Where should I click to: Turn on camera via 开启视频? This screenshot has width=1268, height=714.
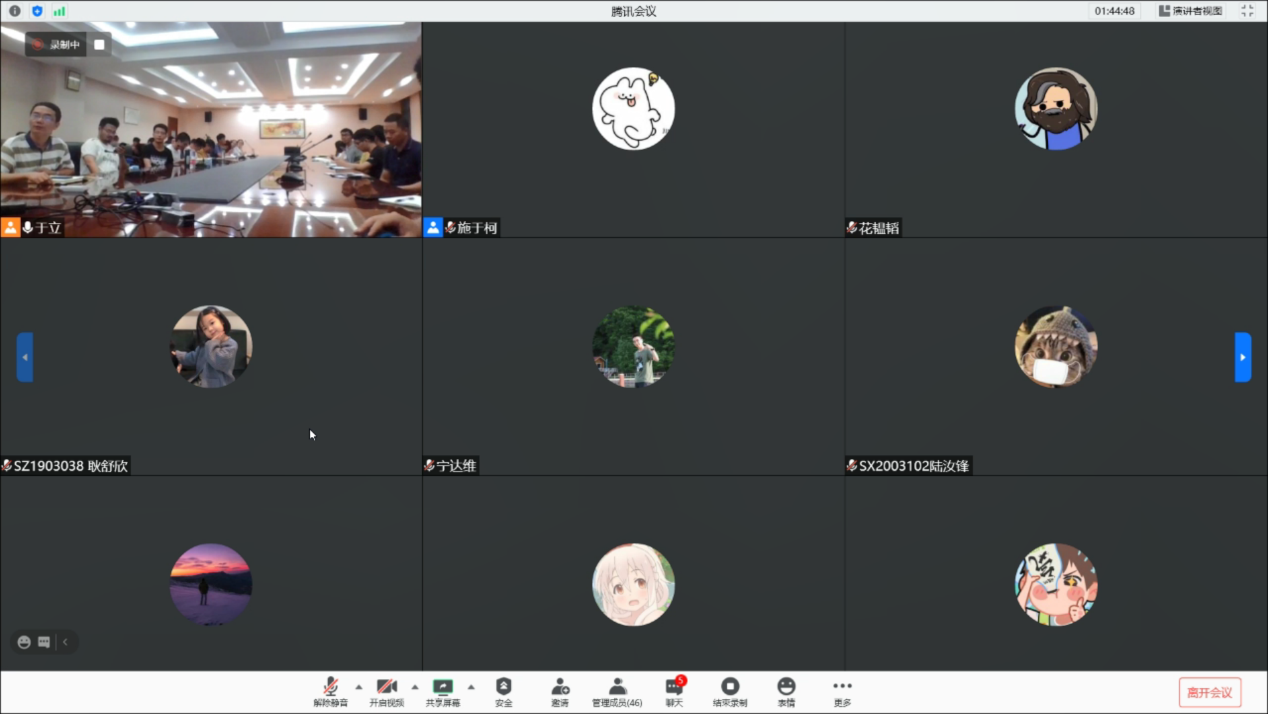click(x=386, y=691)
